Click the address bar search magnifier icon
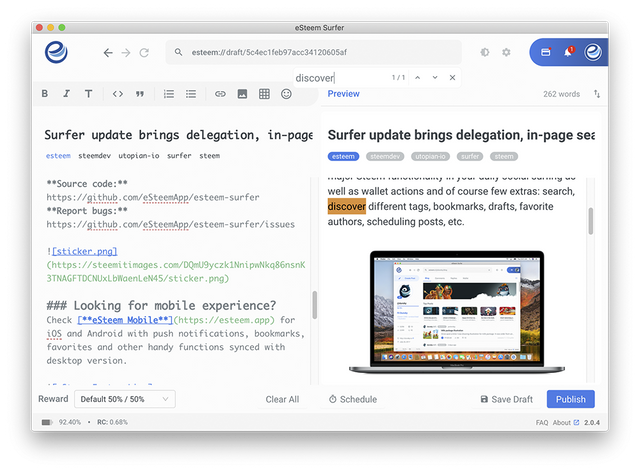 pyautogui.click(x=178, y=52)
